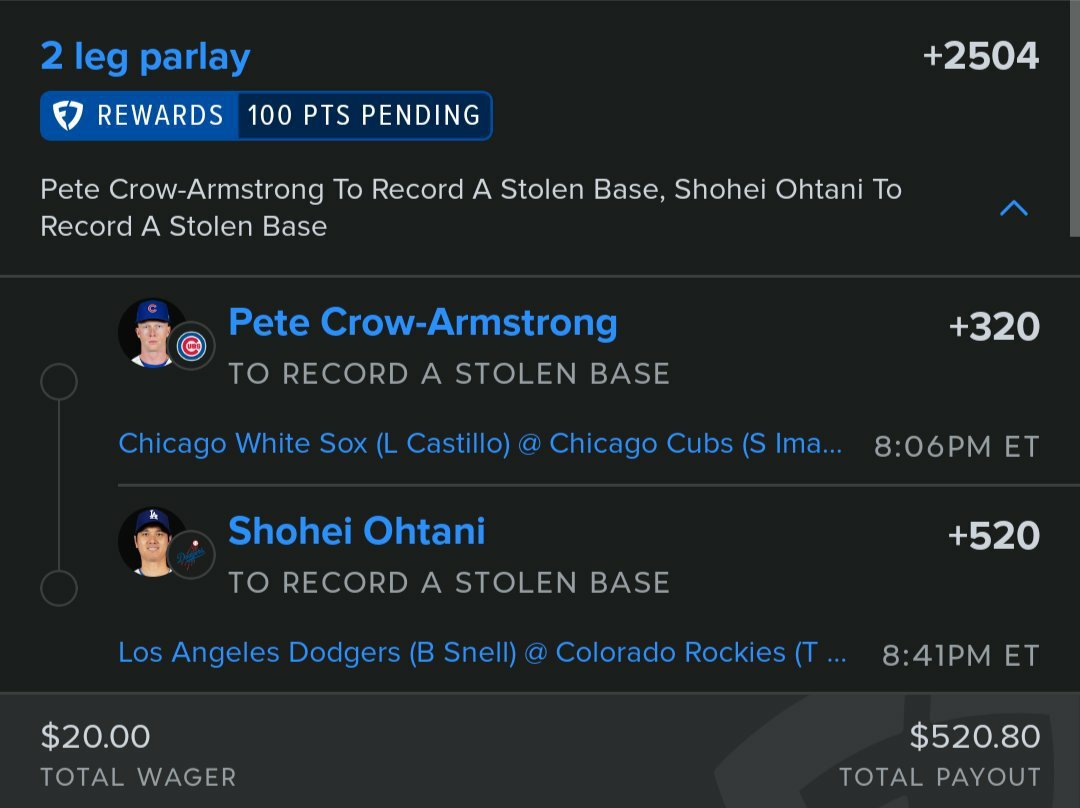Open Shohei Ohtani's player headshot
The width and height of the screenshot is (1080, 808).
(x=152, y=541)
